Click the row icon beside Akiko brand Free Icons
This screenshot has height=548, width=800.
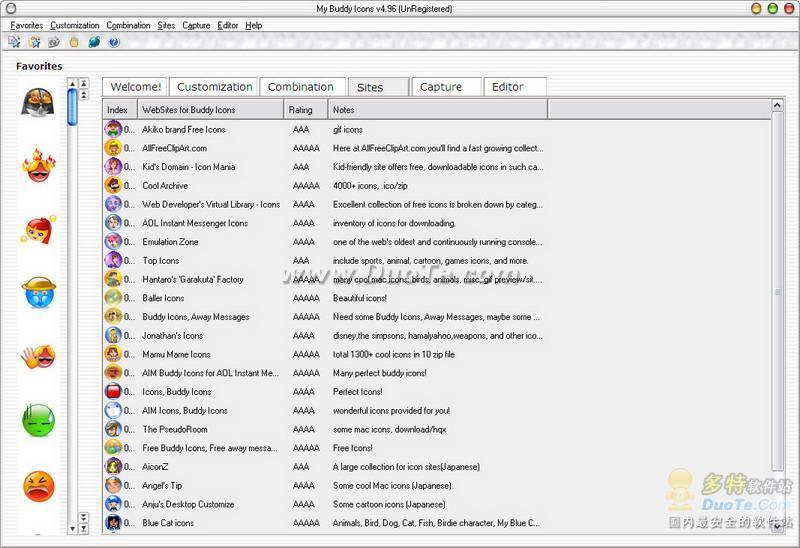click(113, 129)
